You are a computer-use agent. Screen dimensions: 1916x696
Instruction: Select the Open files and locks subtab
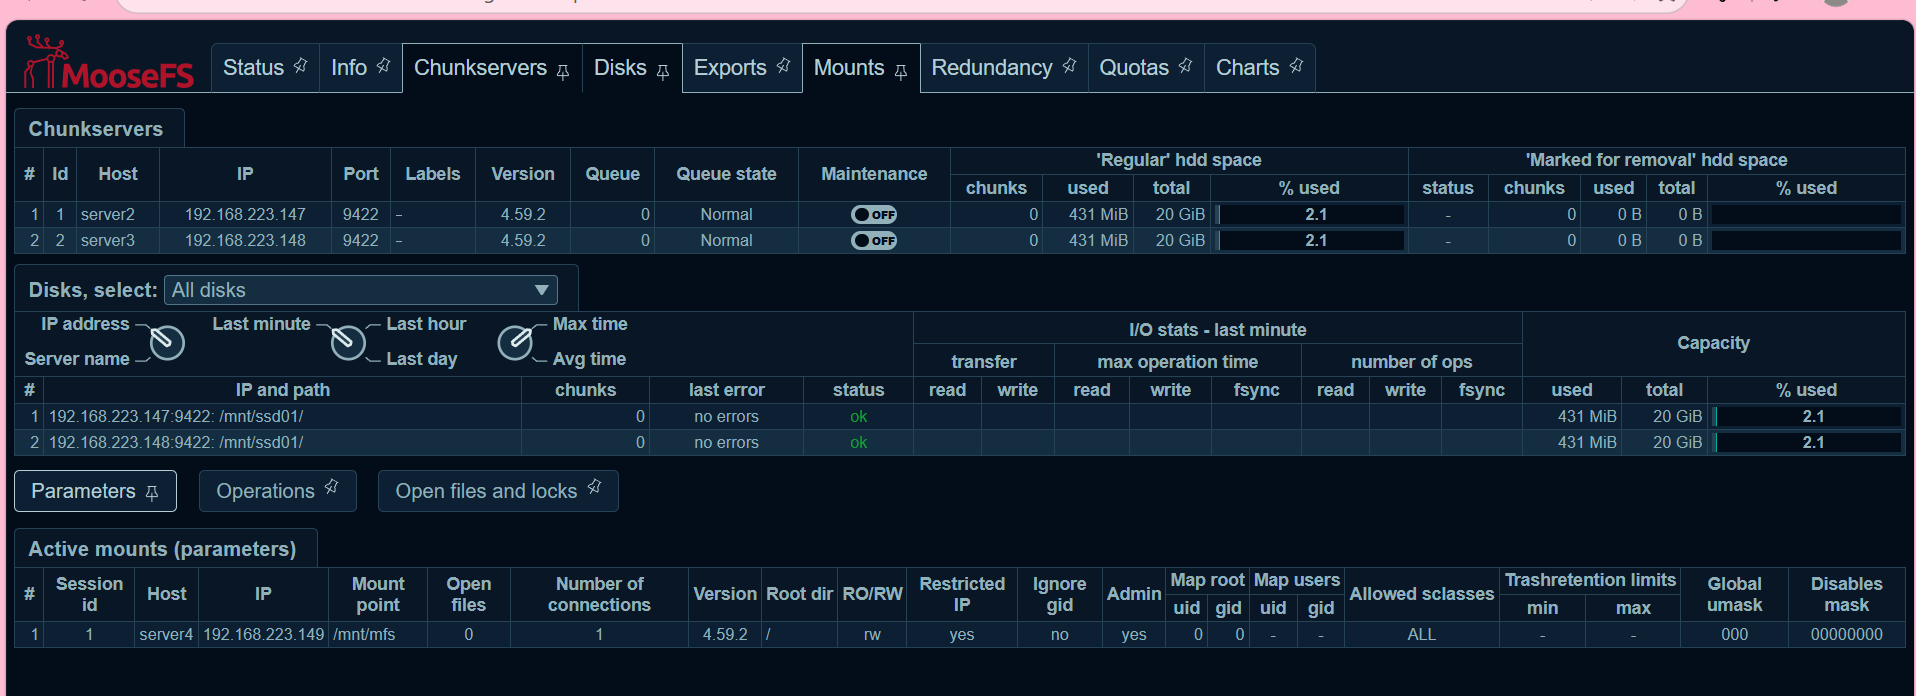(x=486, y=491)
